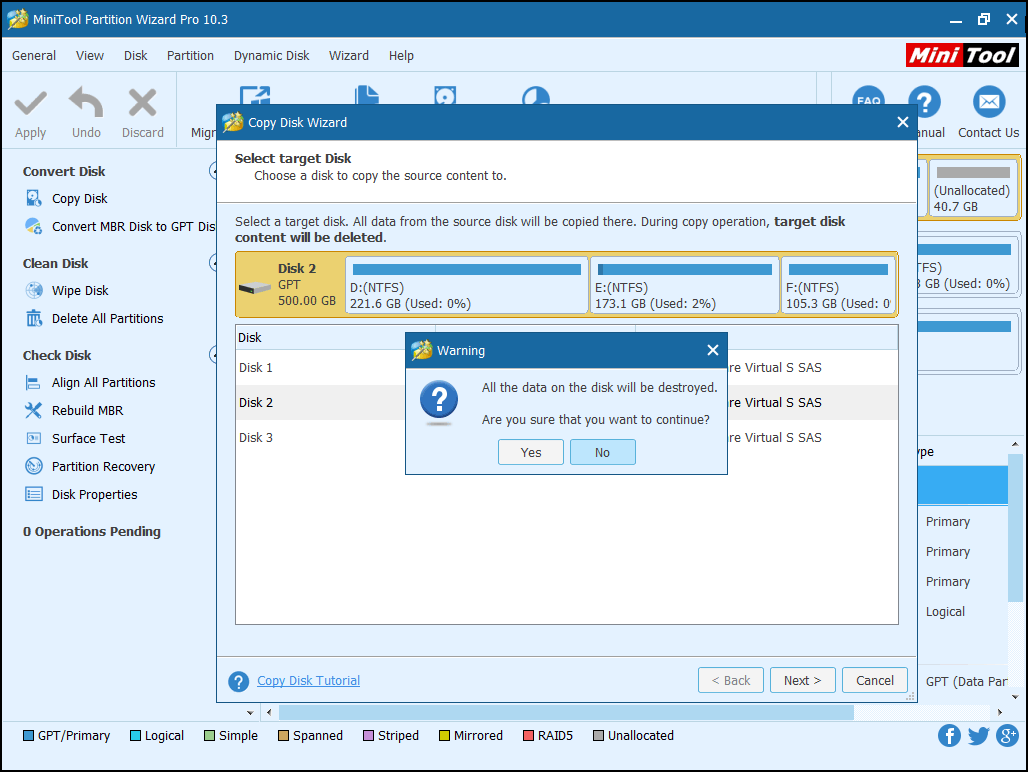
Task: Click the Facebook icon in status bar
Action: (949, 736)
